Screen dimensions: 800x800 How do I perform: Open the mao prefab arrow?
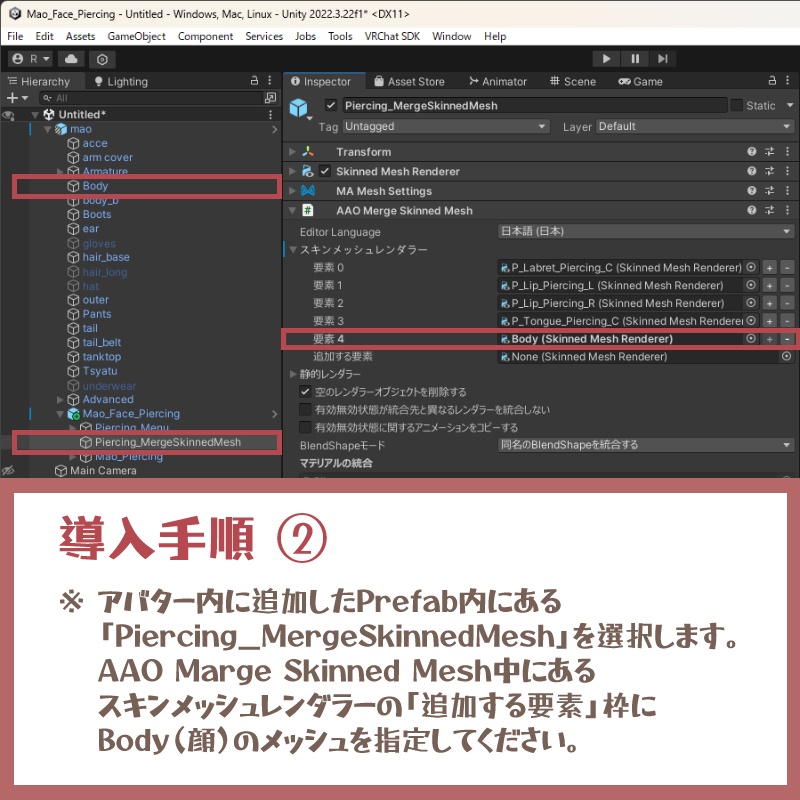274,130
